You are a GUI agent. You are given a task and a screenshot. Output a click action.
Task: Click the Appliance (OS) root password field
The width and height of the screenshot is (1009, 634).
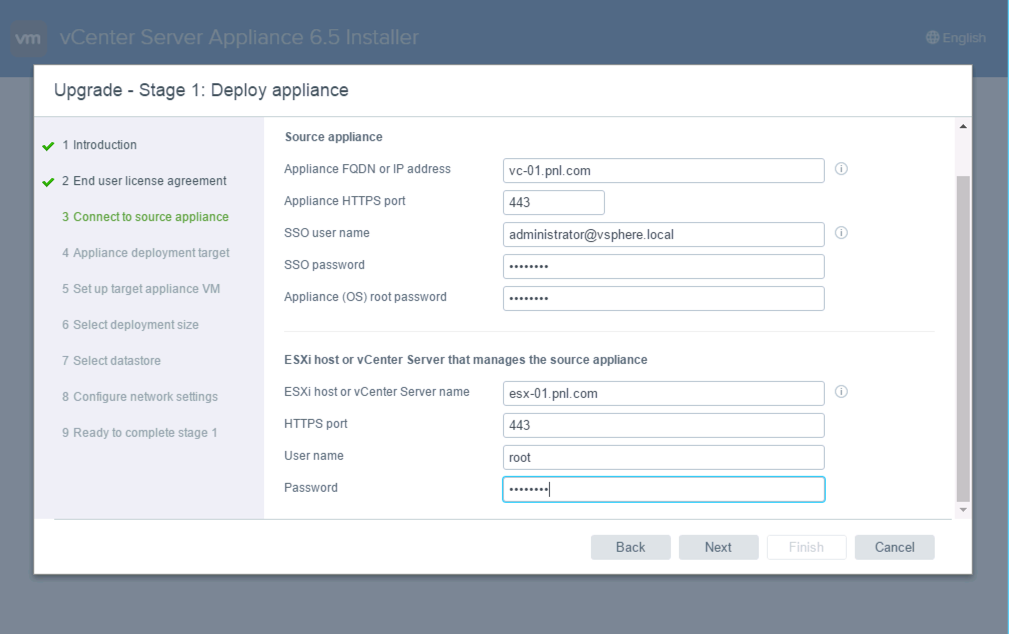coord(663,298)
